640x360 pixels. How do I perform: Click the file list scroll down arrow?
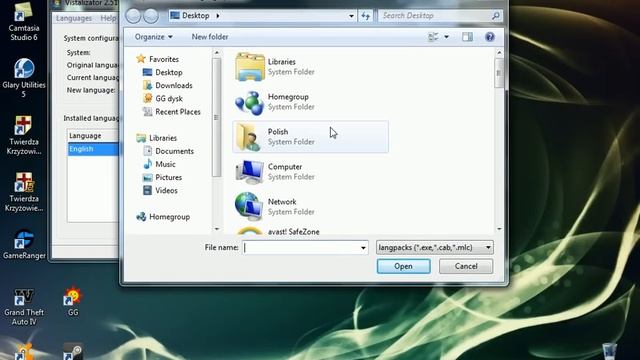[499, 229]
